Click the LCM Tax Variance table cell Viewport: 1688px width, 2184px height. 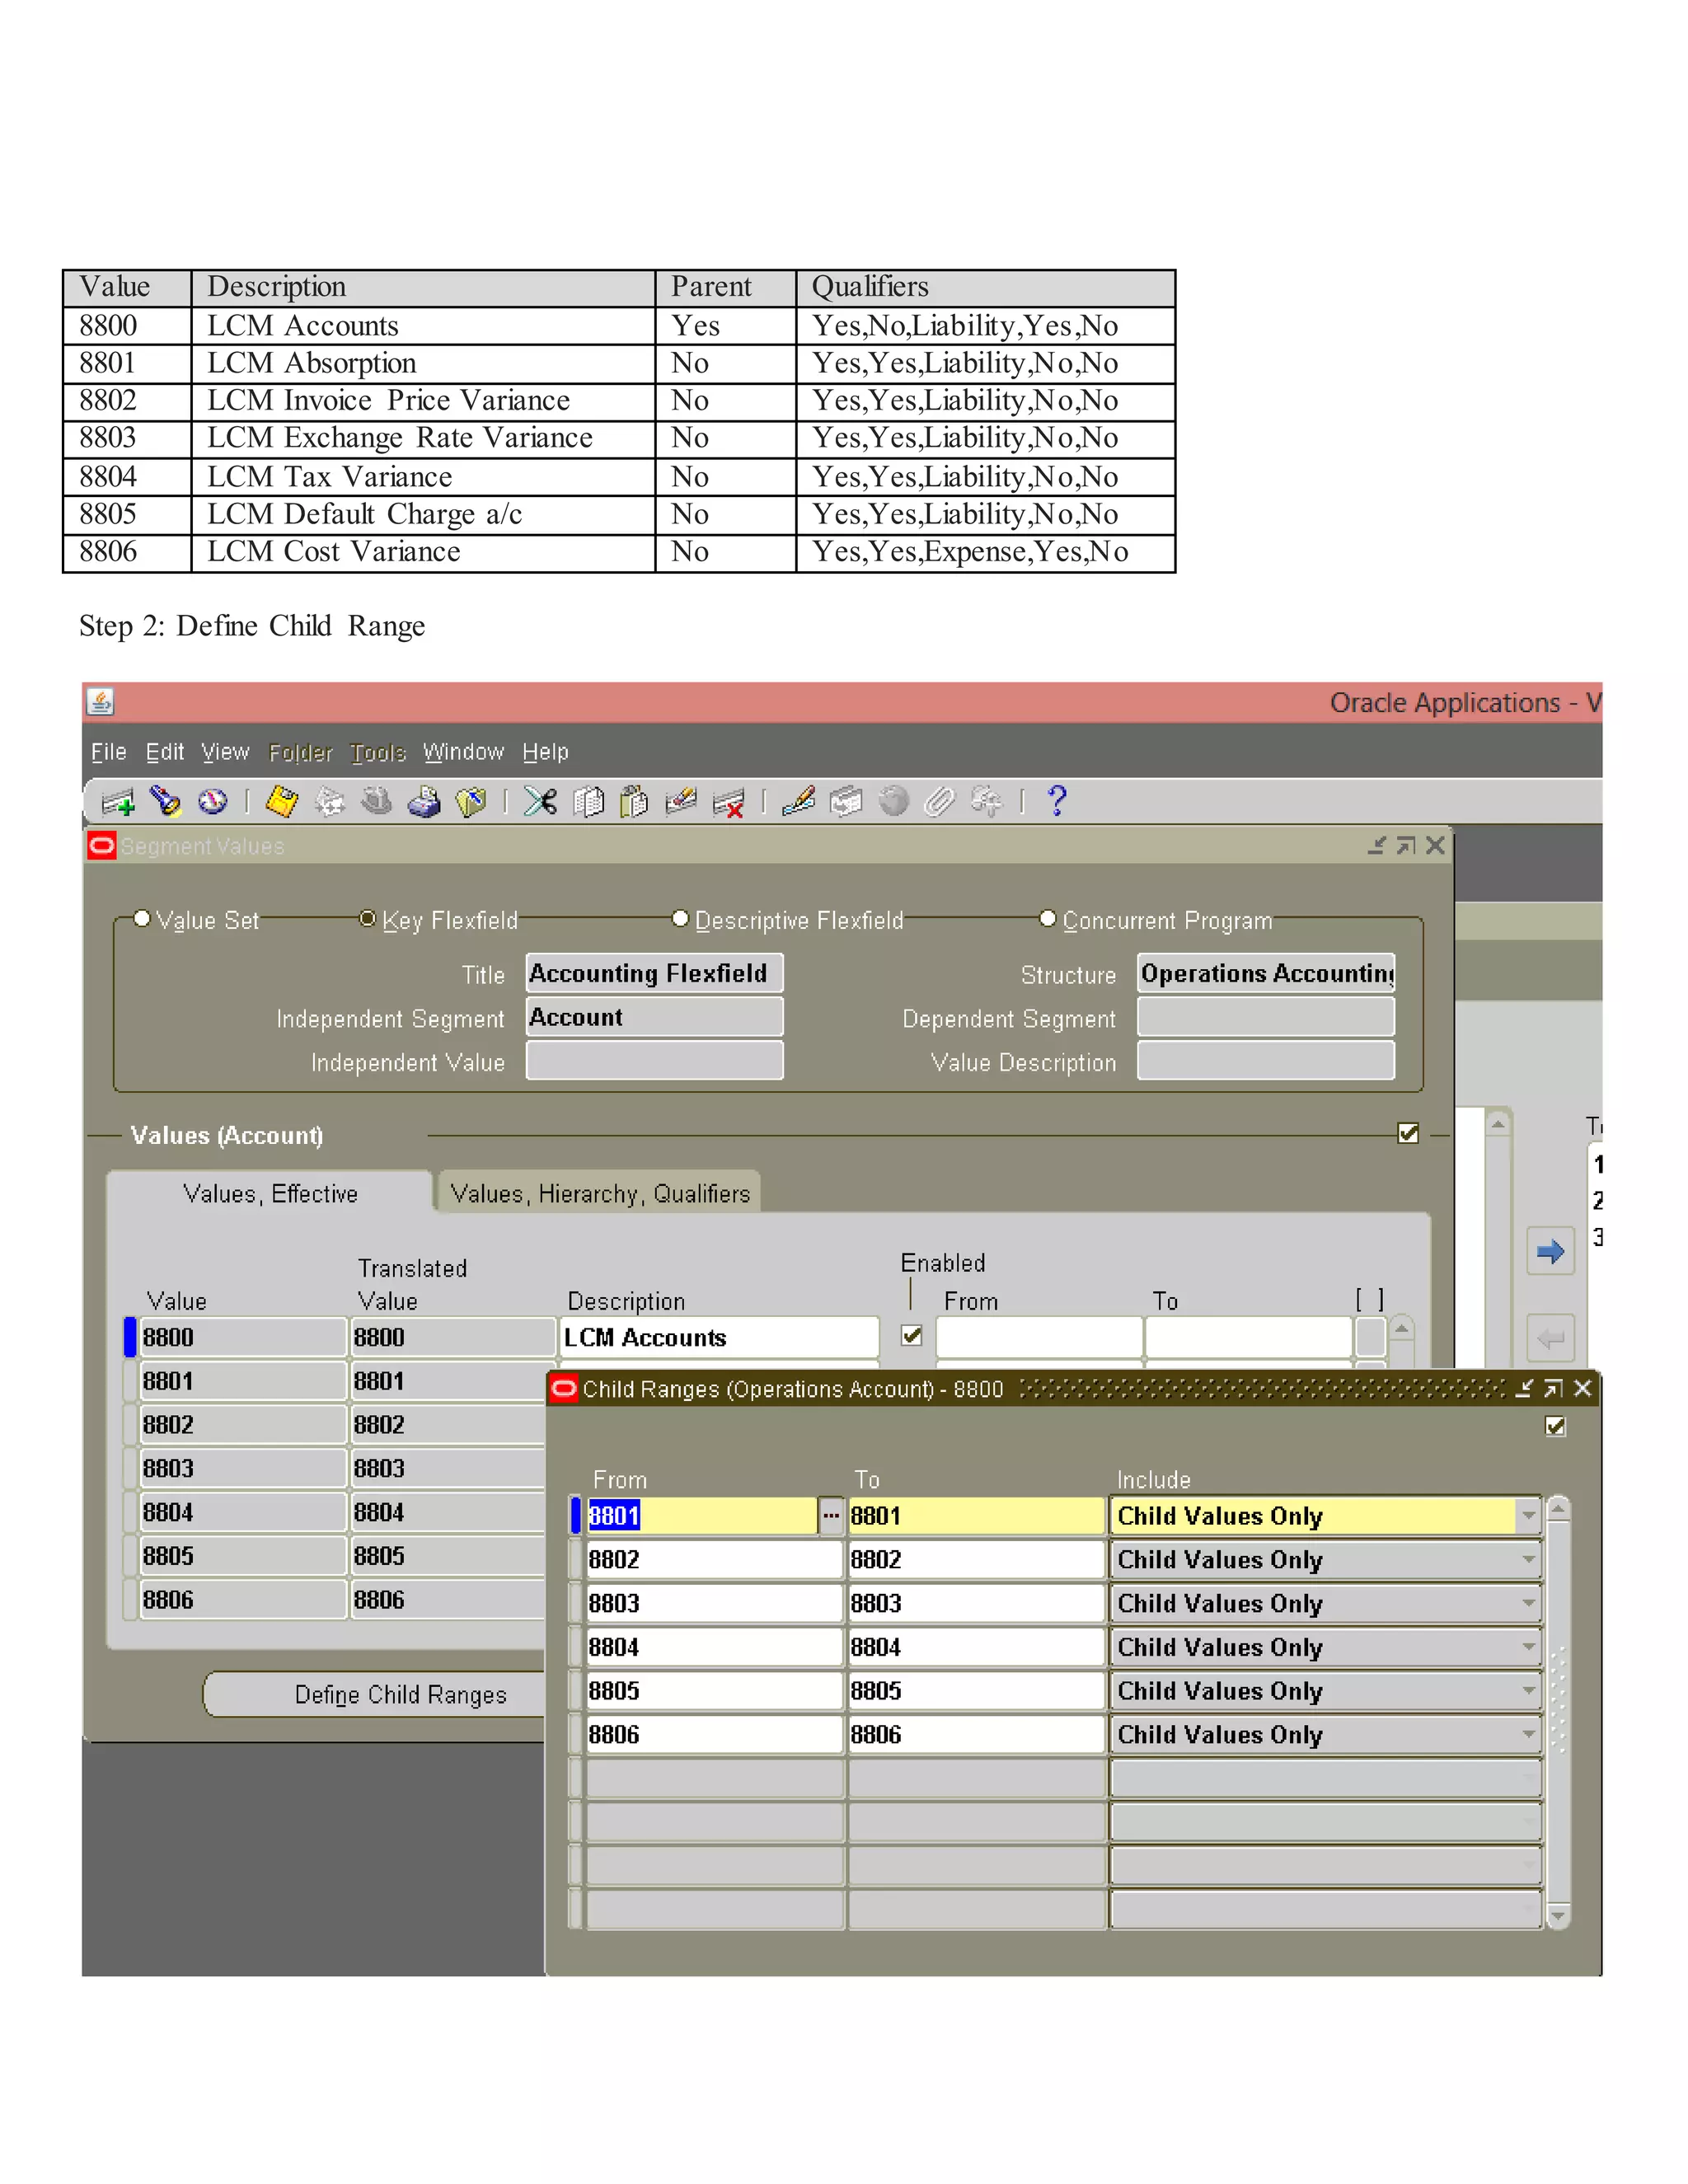pyautogui.click(x=423, y=477)
